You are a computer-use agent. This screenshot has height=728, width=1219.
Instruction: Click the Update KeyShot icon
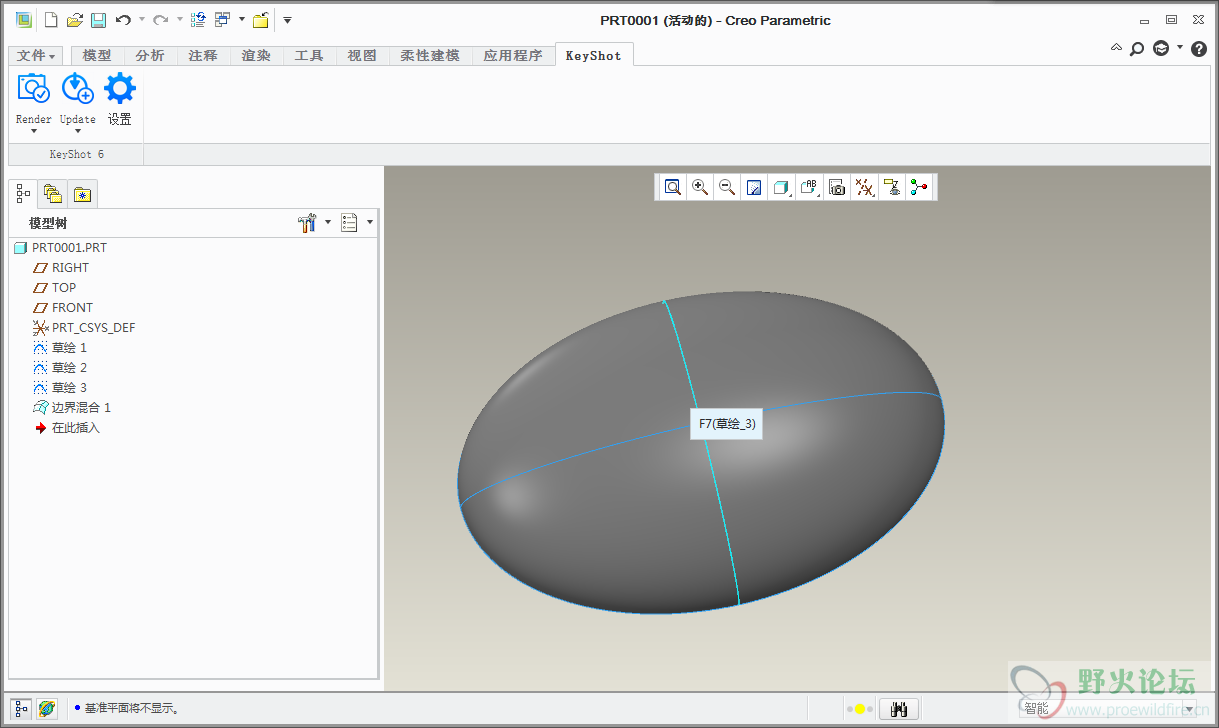pos(77,89)
